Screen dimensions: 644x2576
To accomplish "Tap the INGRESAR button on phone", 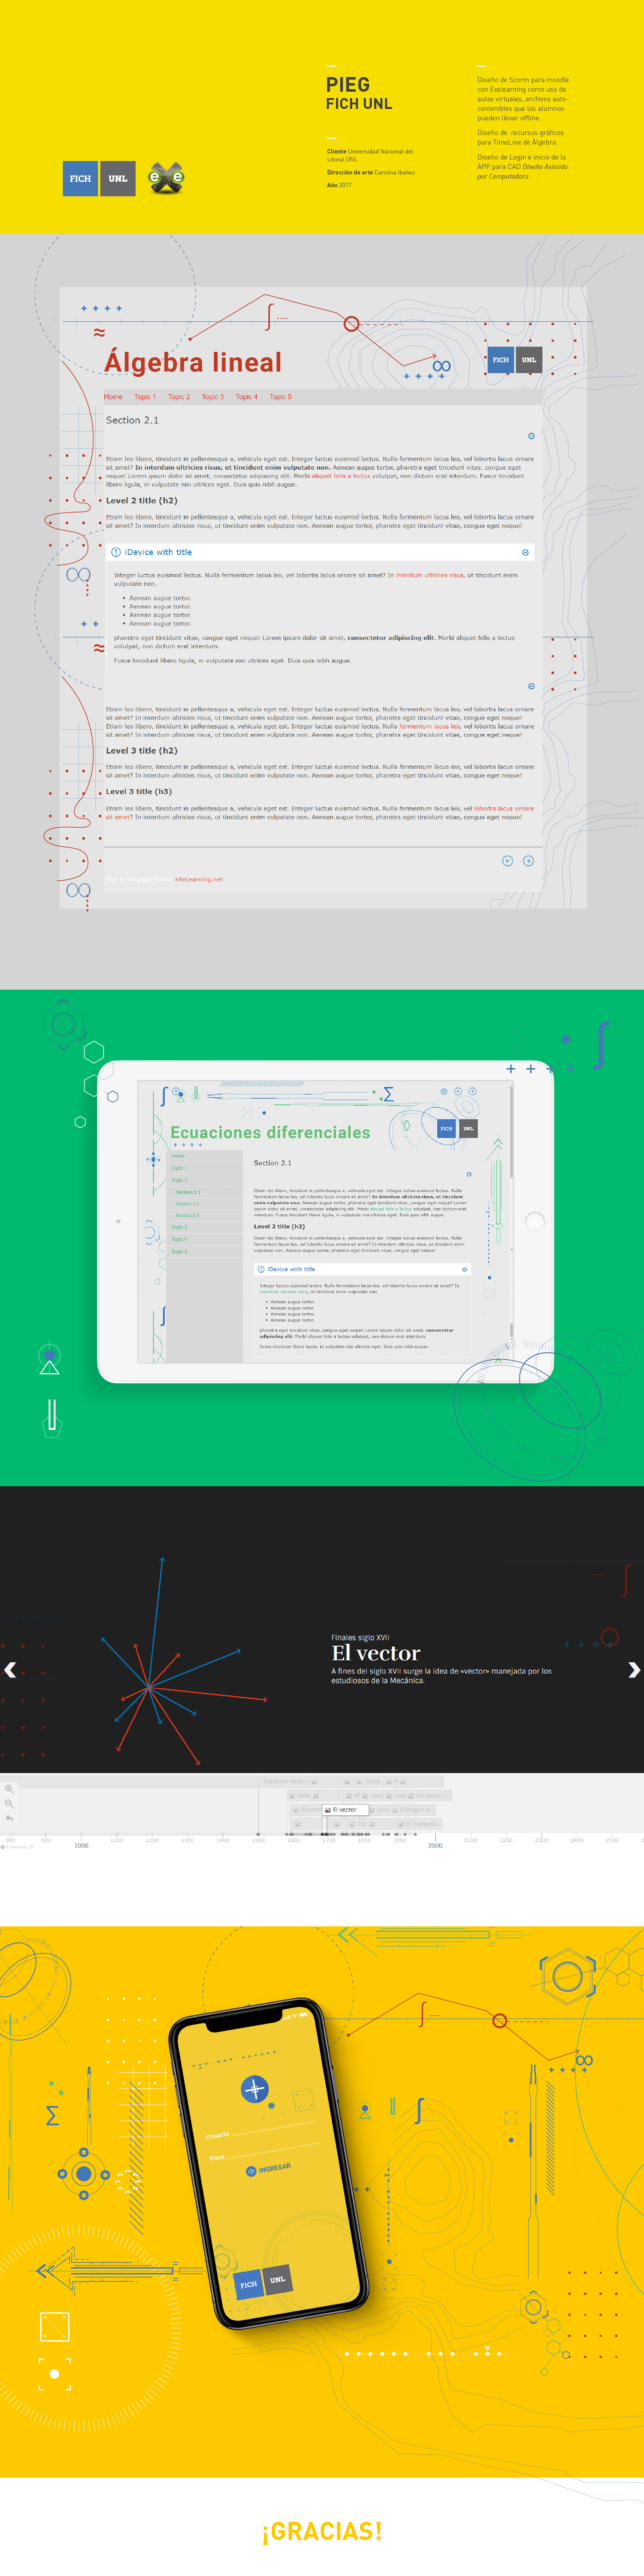I will coord(269,2169).
